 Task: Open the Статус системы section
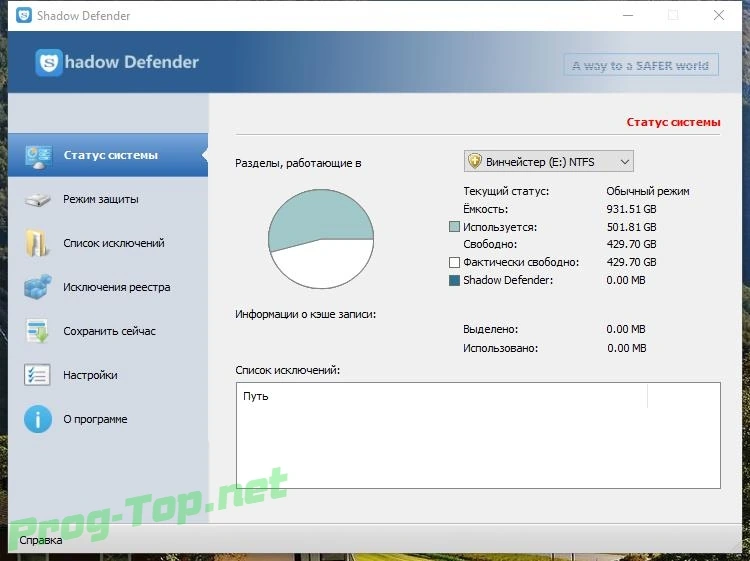tap(108, 155)
